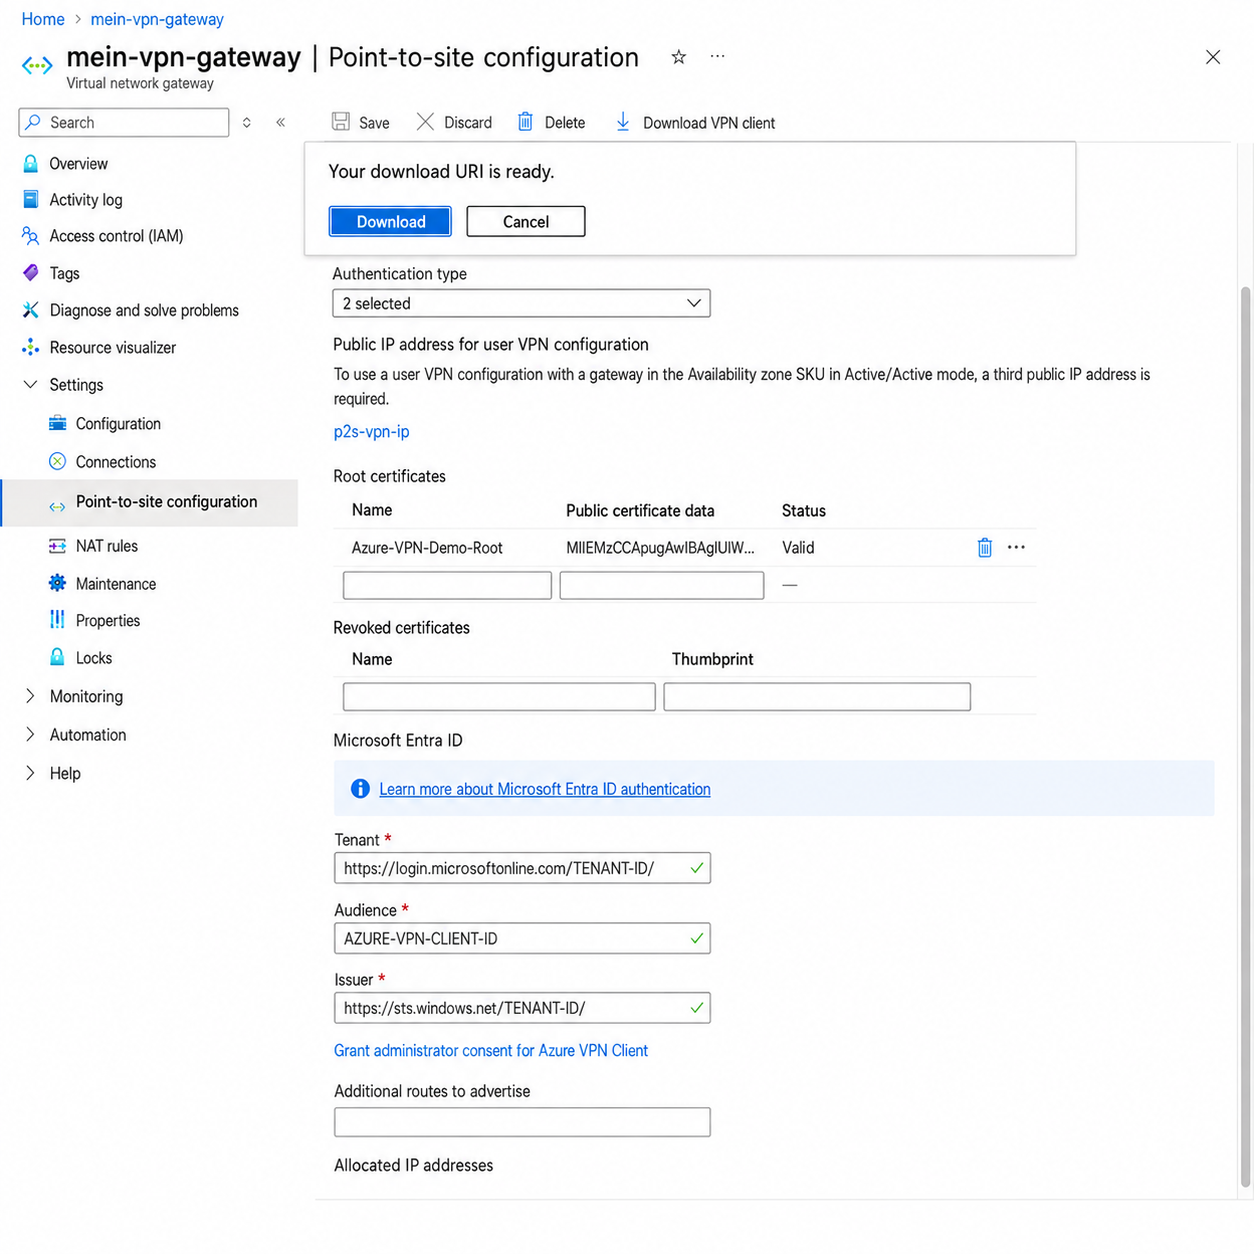Viewport: 1254px width, 1254px height.
Task: Click the empty root certificate Name field
Action: [447, 585]
